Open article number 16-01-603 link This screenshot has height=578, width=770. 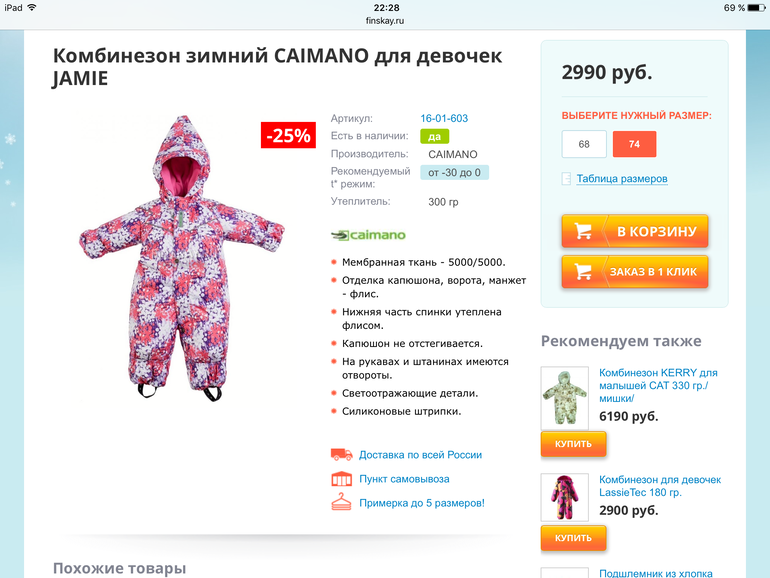(444, 118)
